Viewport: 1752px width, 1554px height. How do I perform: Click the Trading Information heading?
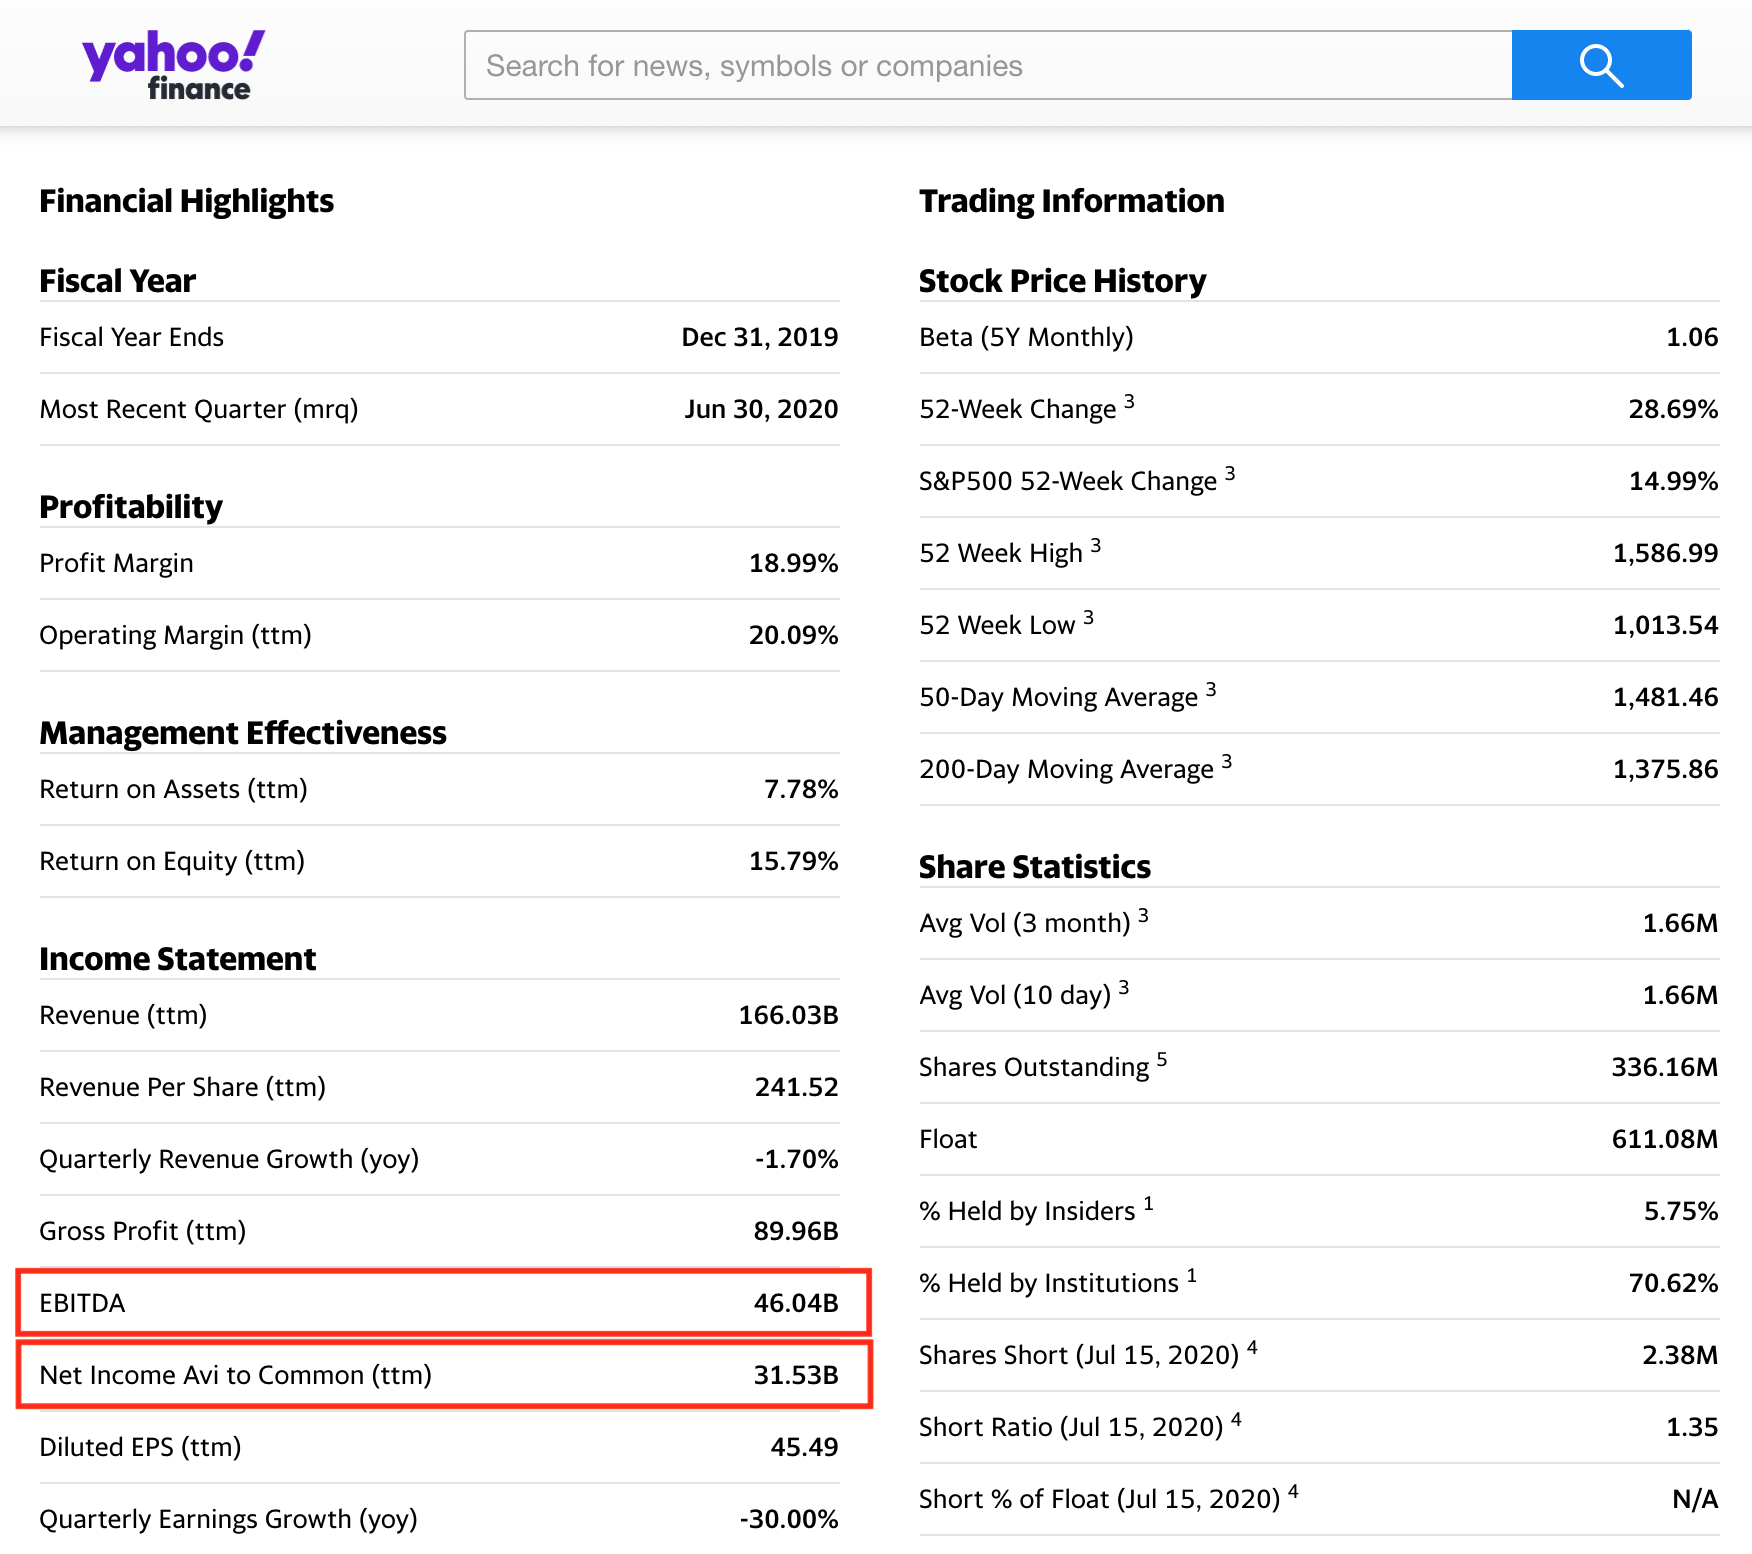click(1071, 201)
